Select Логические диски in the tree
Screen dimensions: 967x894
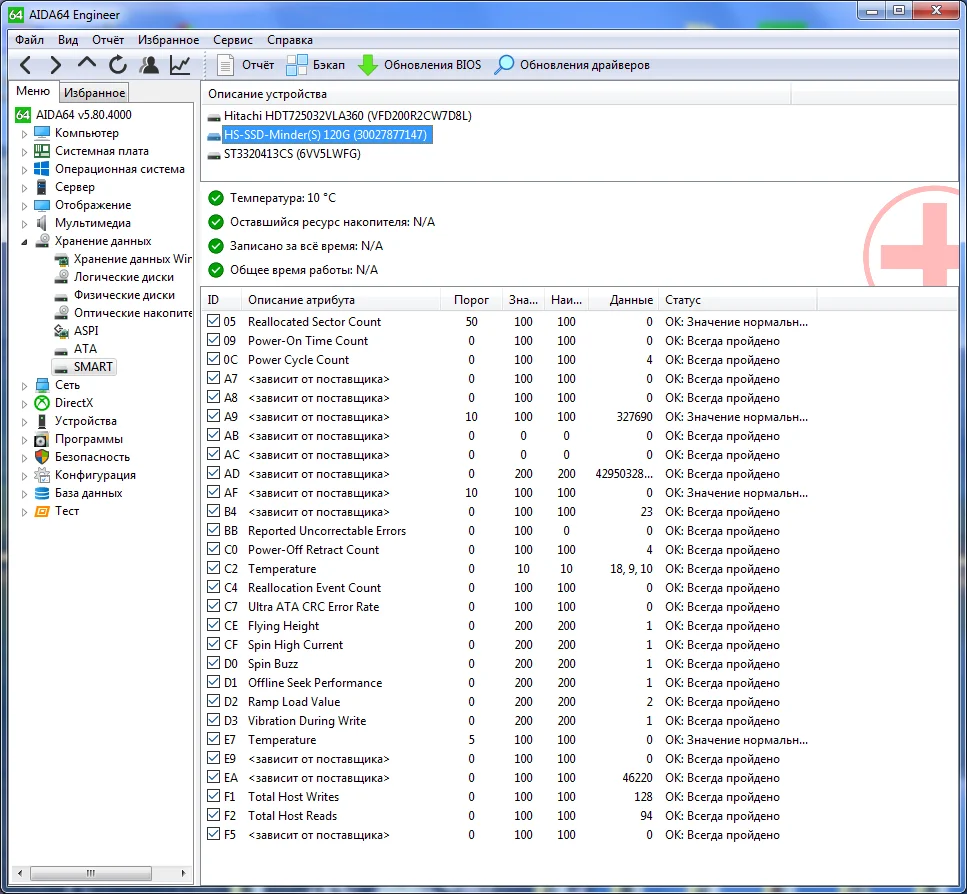[124, 277]
